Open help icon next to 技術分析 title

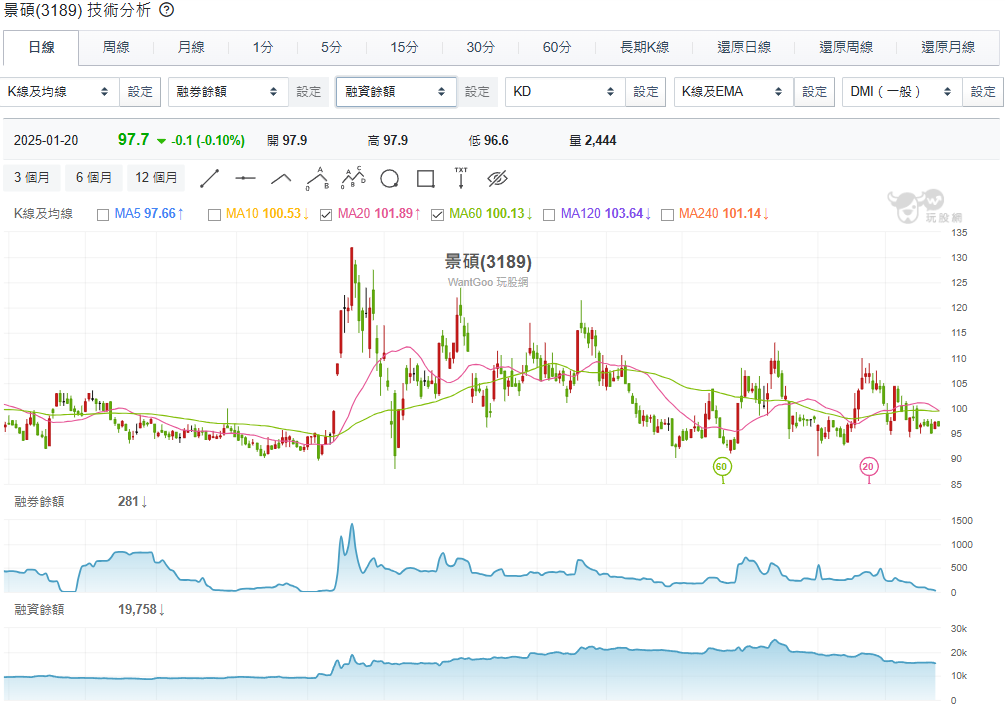click(167, 10)
